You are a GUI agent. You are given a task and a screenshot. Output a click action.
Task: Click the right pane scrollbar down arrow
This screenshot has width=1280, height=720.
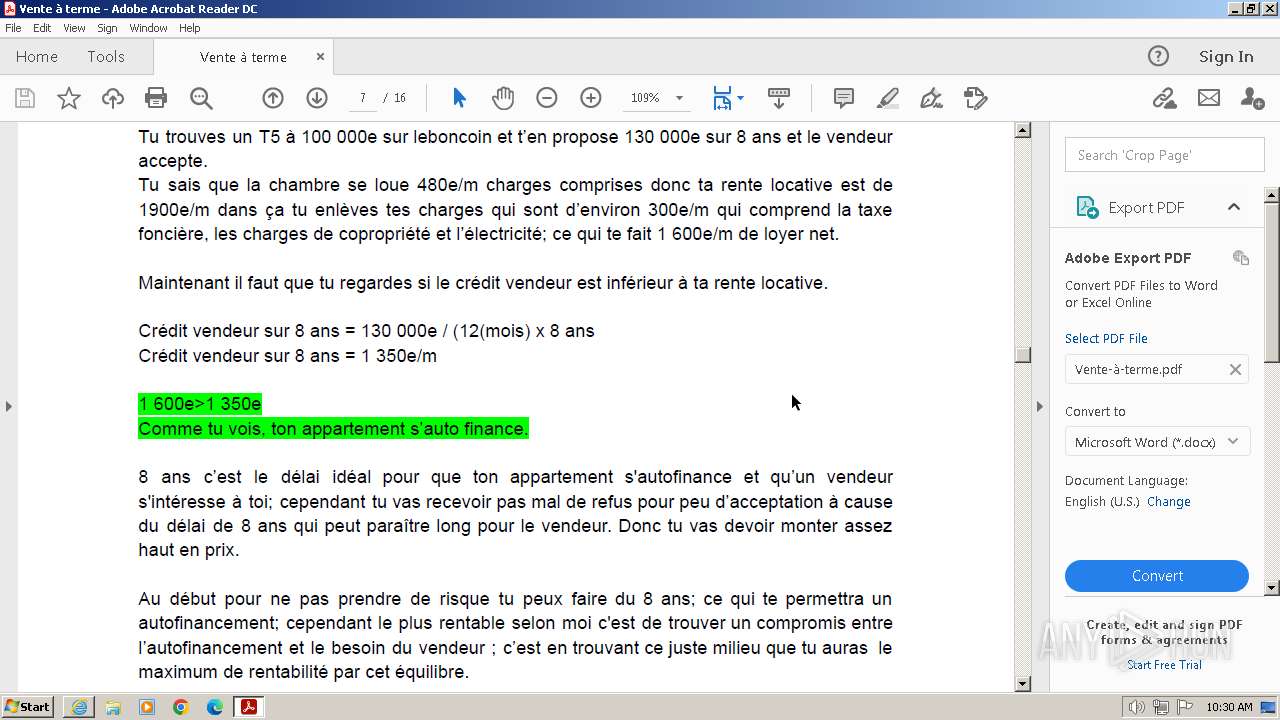pyautogui.click(x=1272, y=588)
